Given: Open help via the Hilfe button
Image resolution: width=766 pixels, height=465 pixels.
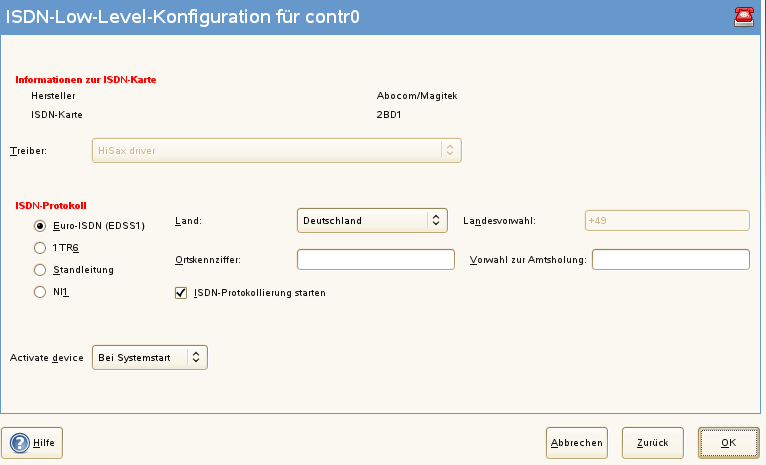Looking at the screenshot, I should [33, 441].
